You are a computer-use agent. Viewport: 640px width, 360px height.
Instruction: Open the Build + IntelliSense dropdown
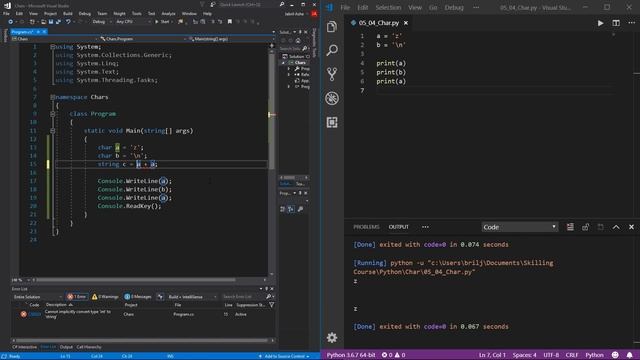pyautogui.click(x=192, y=297)
